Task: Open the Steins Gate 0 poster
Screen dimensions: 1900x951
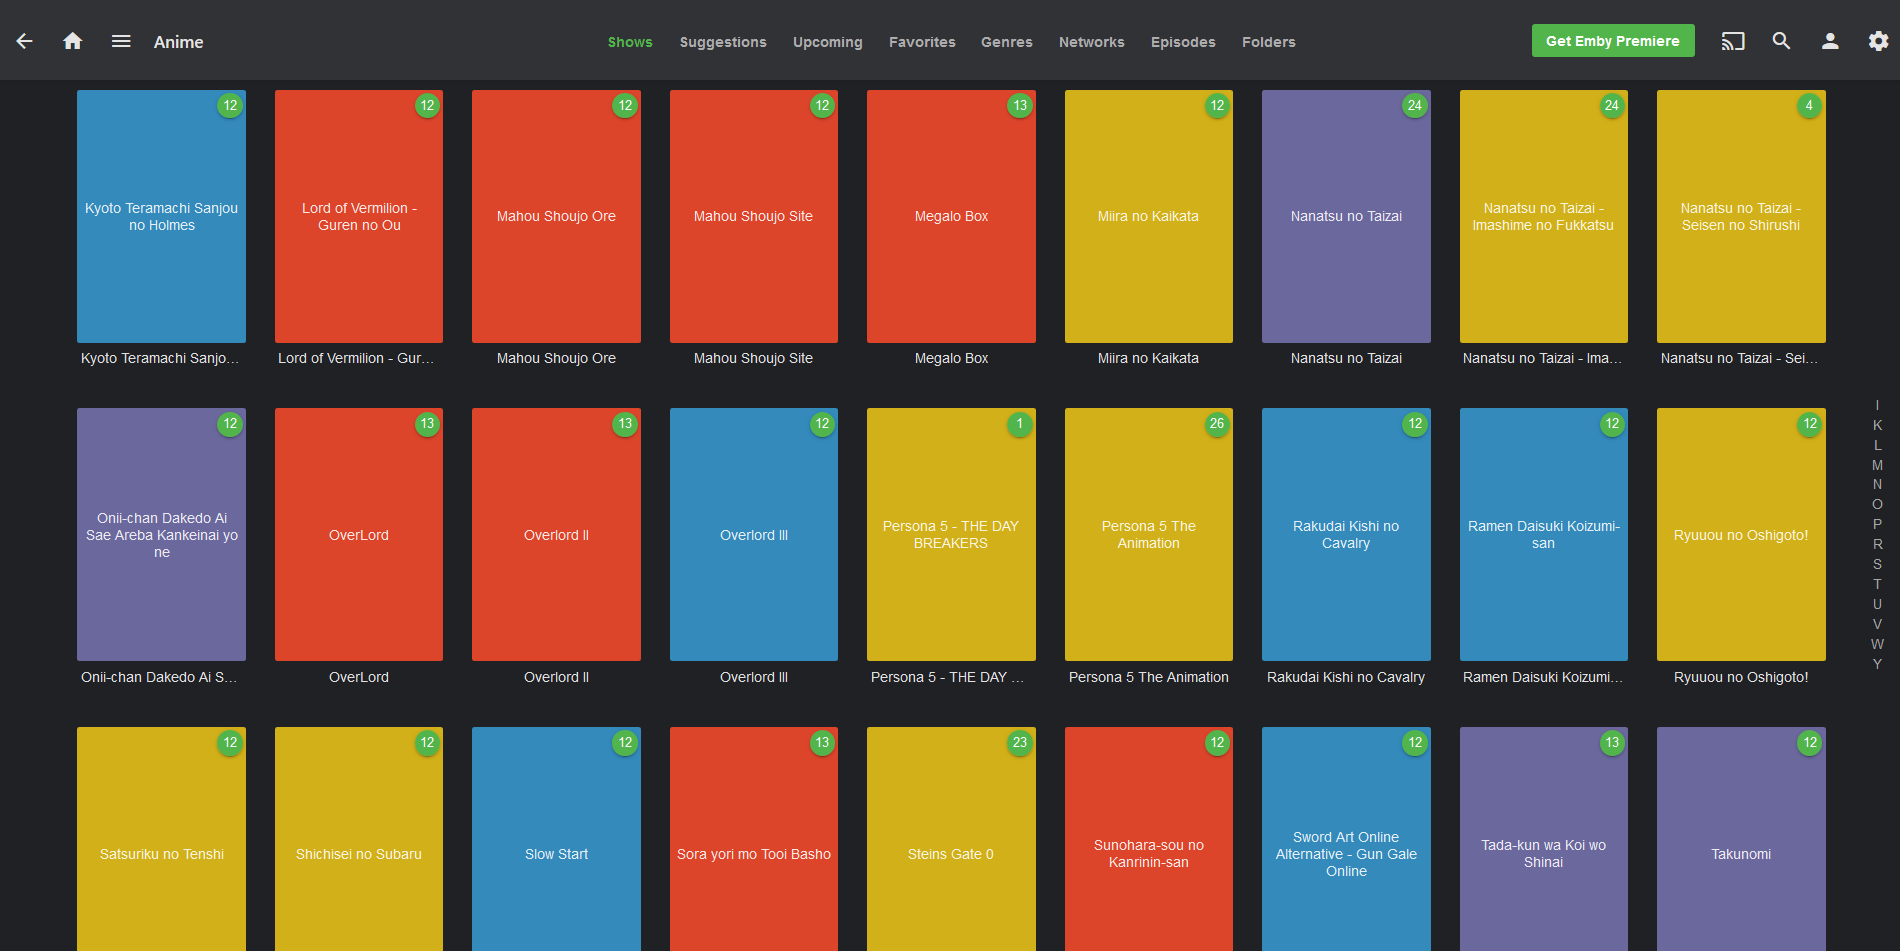Action: 951,839
